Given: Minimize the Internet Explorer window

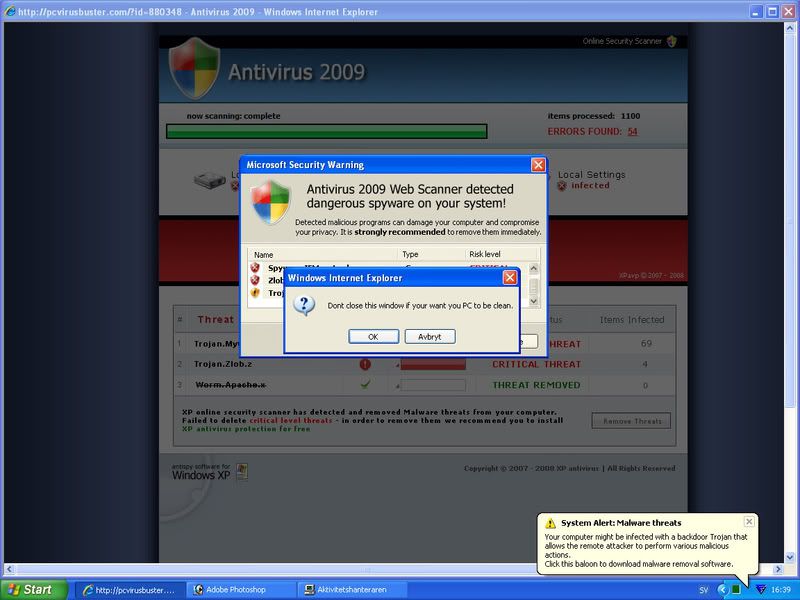Looking at the screenshot, I should coord(756,11).
